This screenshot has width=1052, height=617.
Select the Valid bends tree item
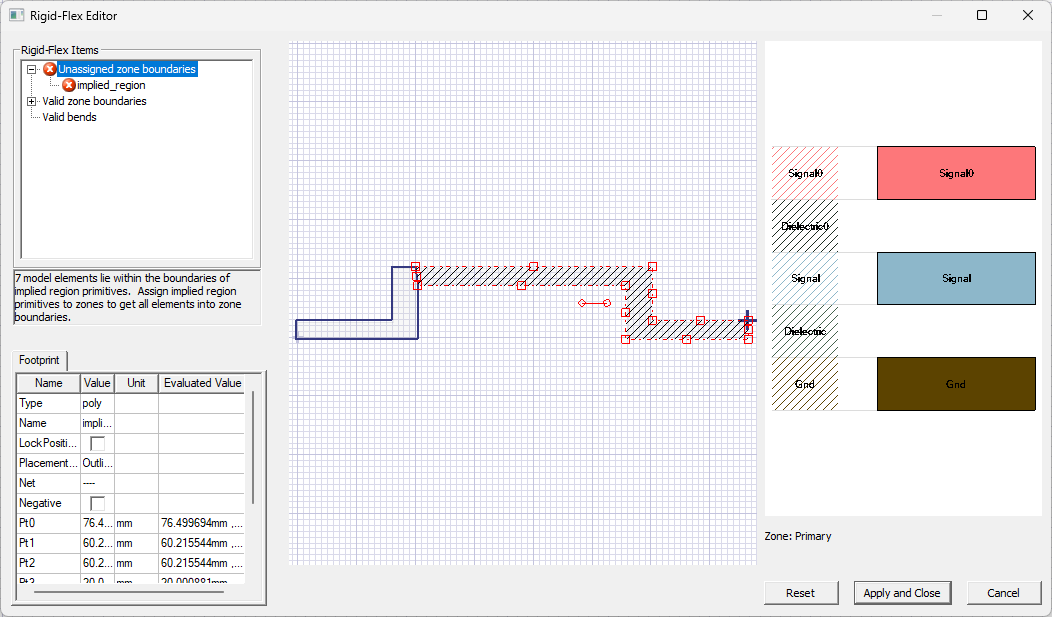(x=68, y=117)
